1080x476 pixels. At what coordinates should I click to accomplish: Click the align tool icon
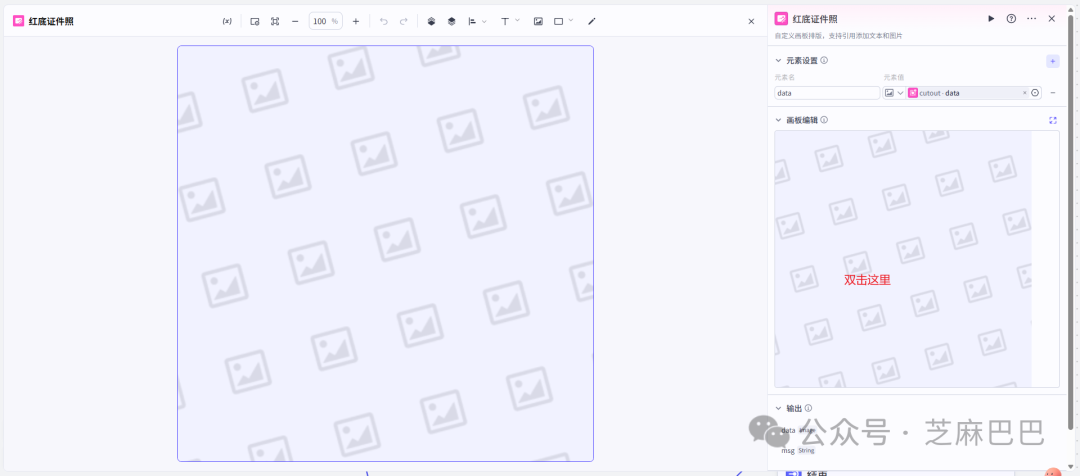[472, 21]
